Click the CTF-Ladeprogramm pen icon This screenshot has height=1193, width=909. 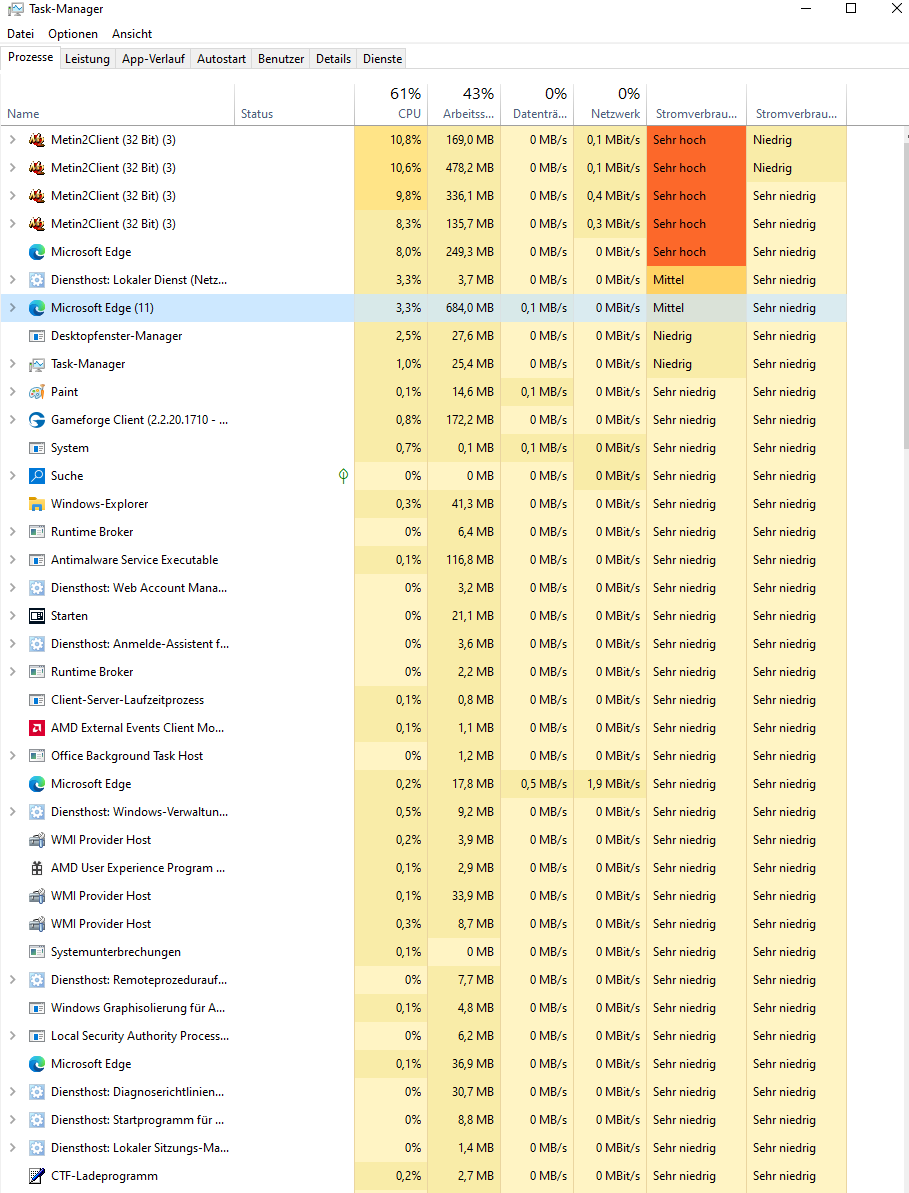[37, 1176]
